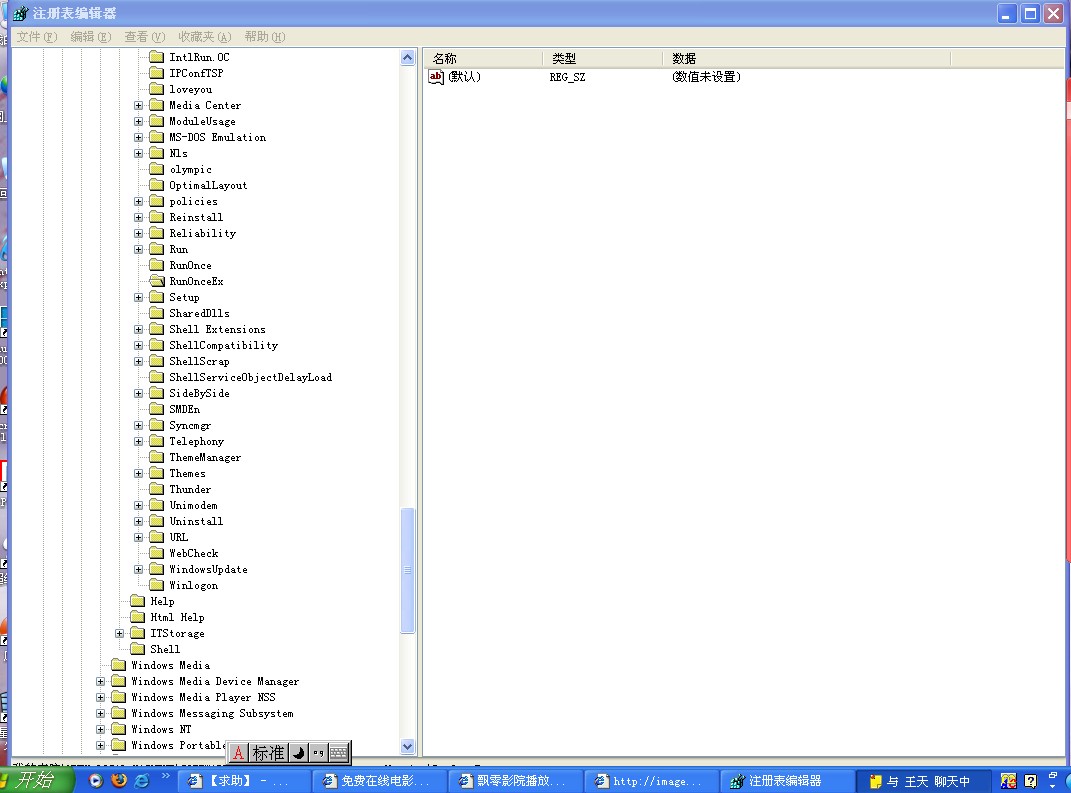Expand the Themes key
Screen dimensions: 1071x793
[139, 473]
